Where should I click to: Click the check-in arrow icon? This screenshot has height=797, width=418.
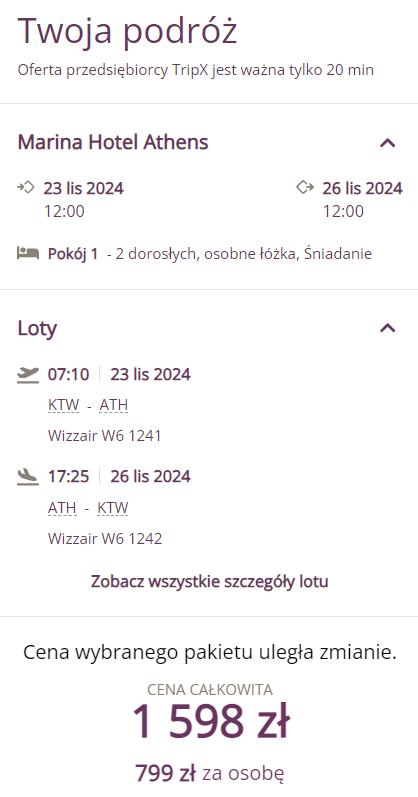click(26, 187)
